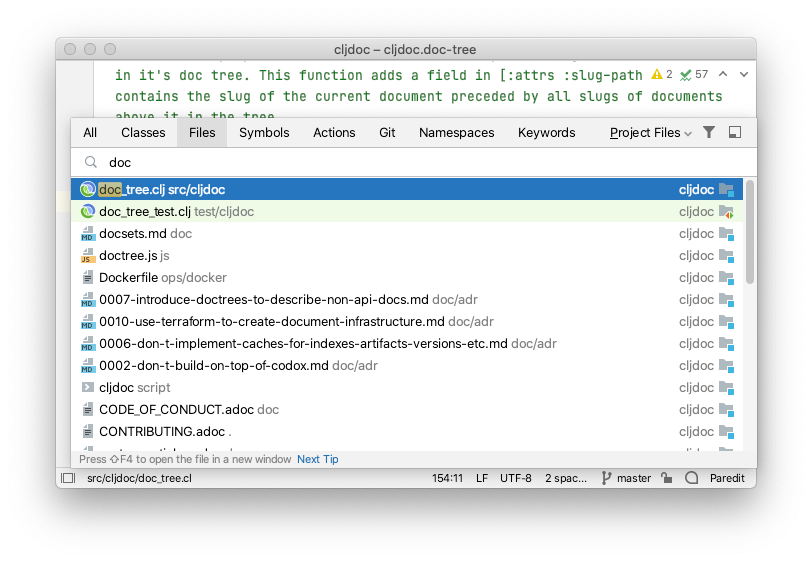Click the magnifier search icon
Screen dimensions: 812x562
(91, 162)
